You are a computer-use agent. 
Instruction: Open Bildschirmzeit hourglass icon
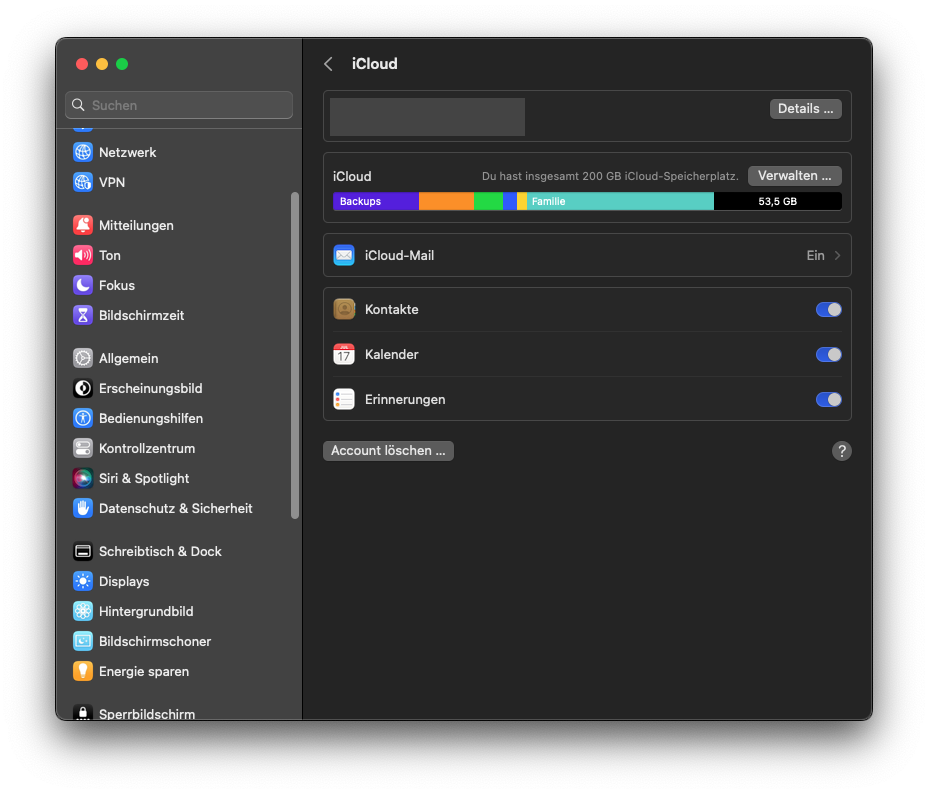point(83,315)
